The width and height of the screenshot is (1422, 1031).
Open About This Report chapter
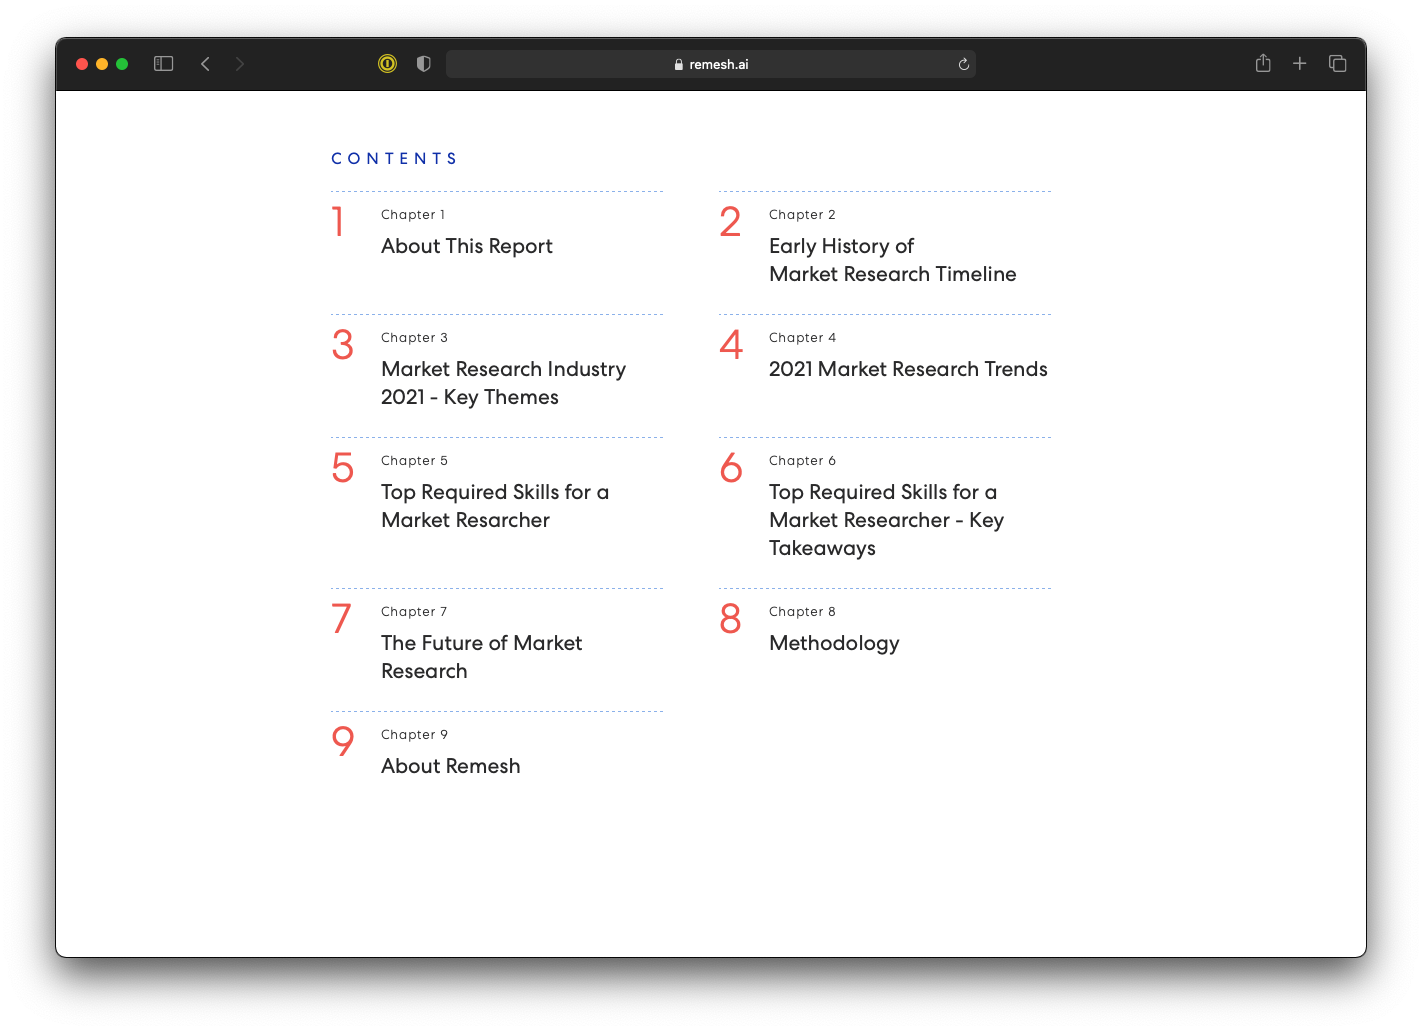pyautogui.click(x=467, y=246)
